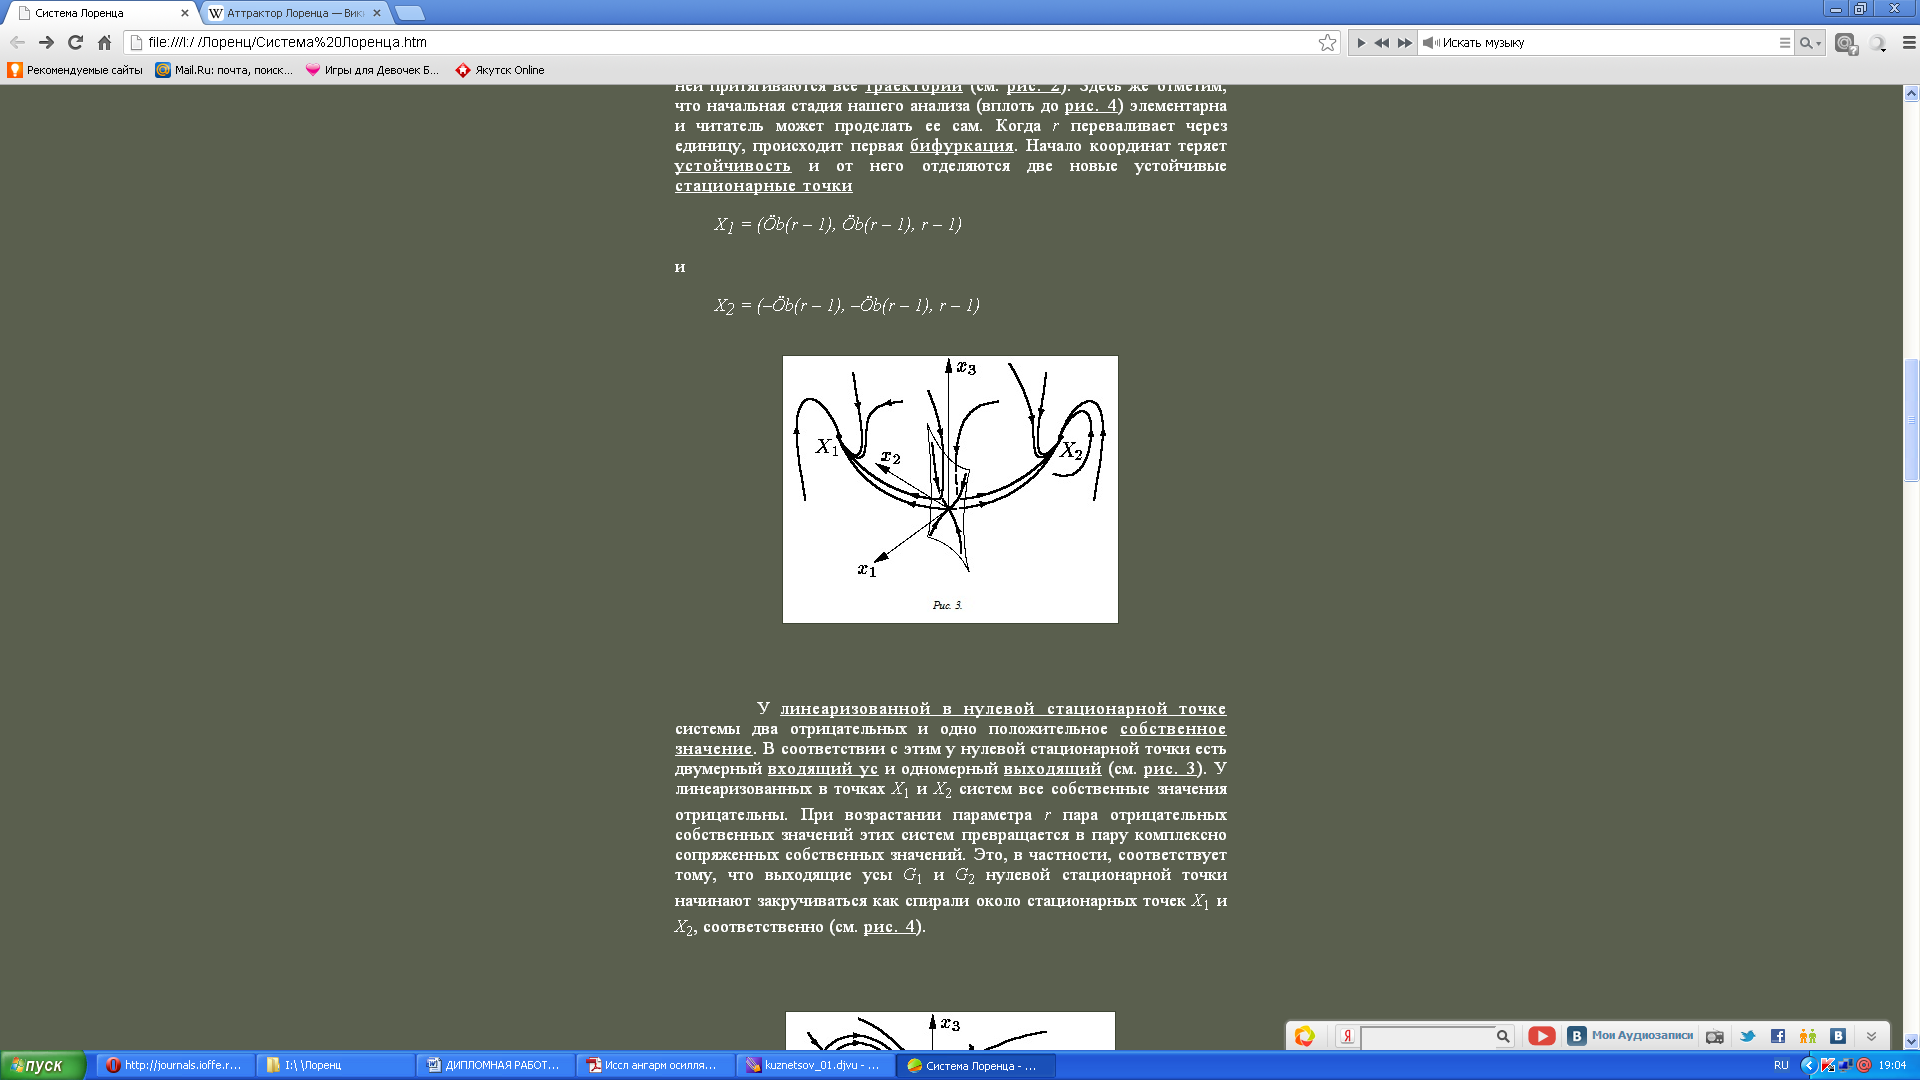
Task: Go forward in browser history
Action: pos(46,43)
